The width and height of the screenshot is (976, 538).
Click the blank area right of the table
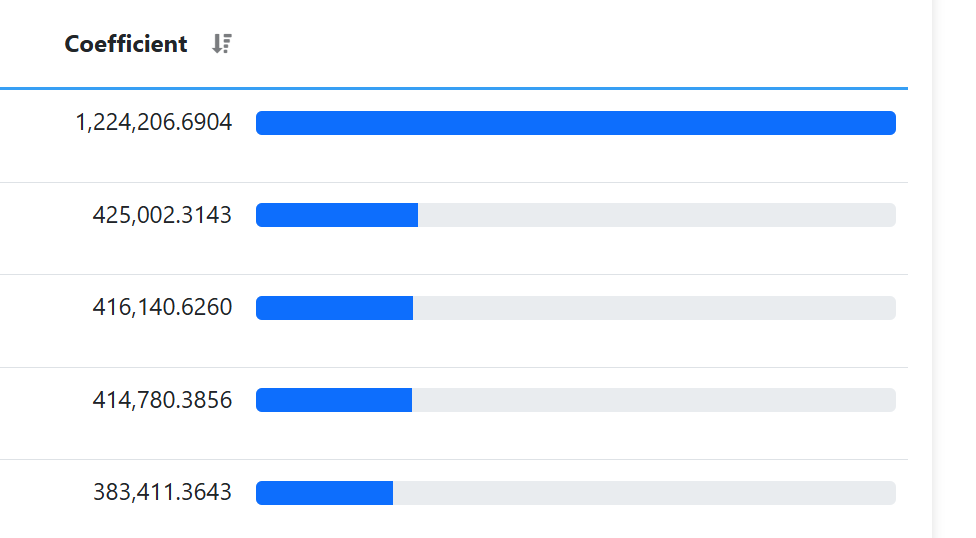pos(955,269)
